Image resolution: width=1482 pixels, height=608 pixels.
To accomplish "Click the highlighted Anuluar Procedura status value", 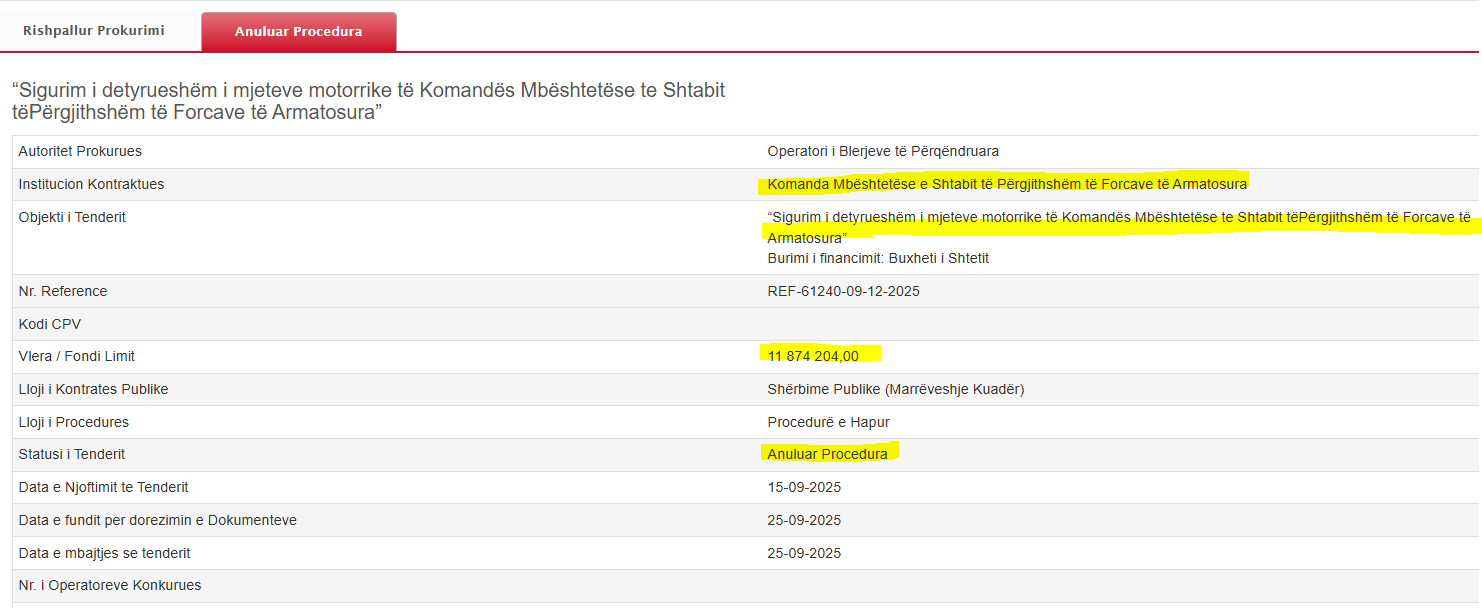I will tap(827, 454).
